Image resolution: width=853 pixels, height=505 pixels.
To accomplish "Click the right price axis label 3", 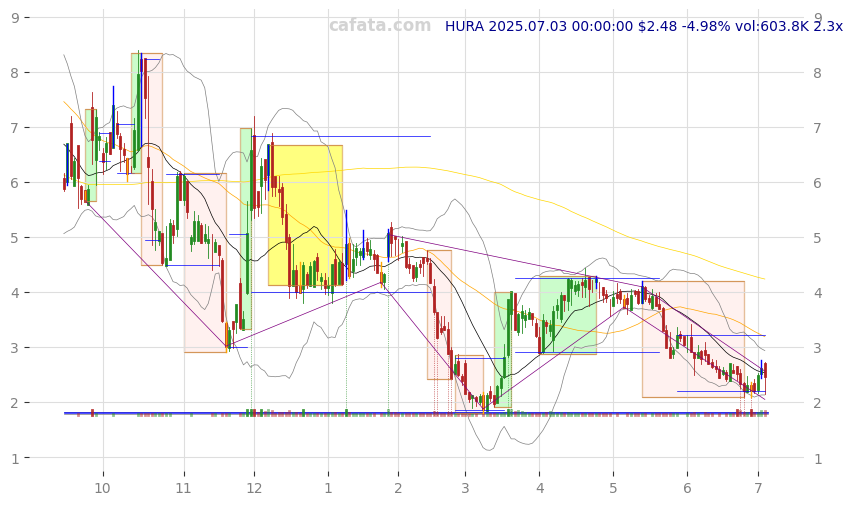I will 817,348.
